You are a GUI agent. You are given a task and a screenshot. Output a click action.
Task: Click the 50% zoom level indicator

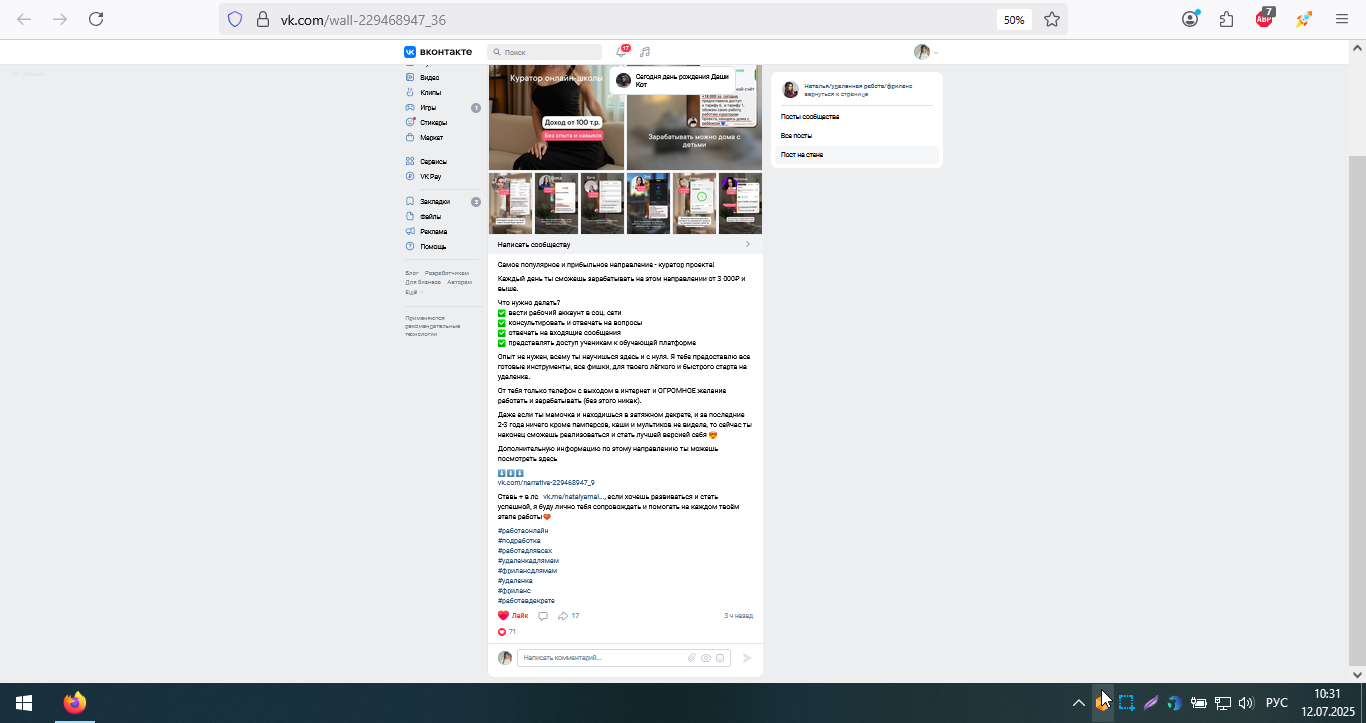click(x=1014, y=19)
